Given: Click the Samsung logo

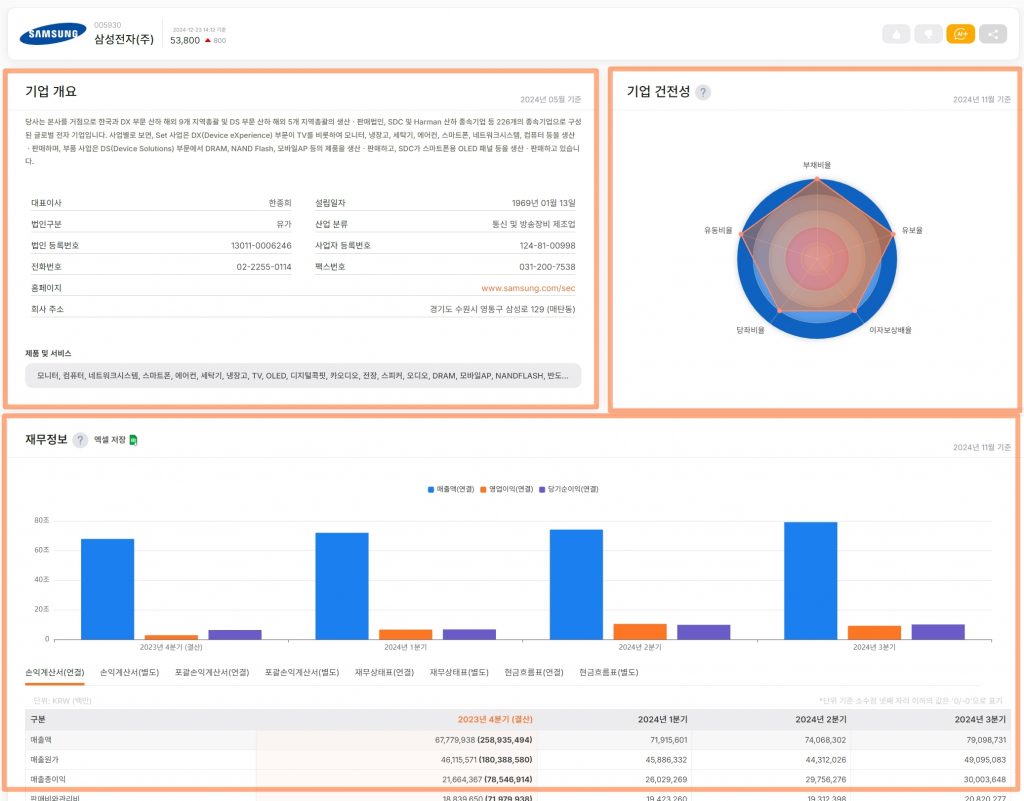Looking at the screenshot, I should 53,34.
